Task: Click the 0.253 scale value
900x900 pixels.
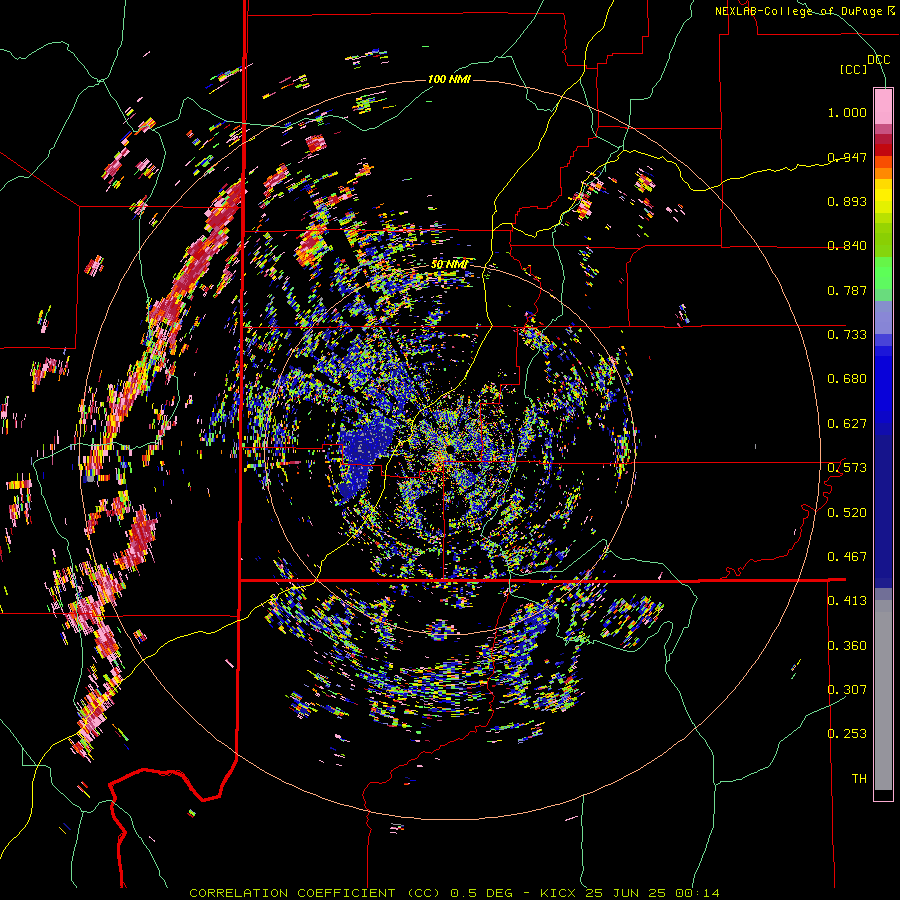Action: click(847, 734)
